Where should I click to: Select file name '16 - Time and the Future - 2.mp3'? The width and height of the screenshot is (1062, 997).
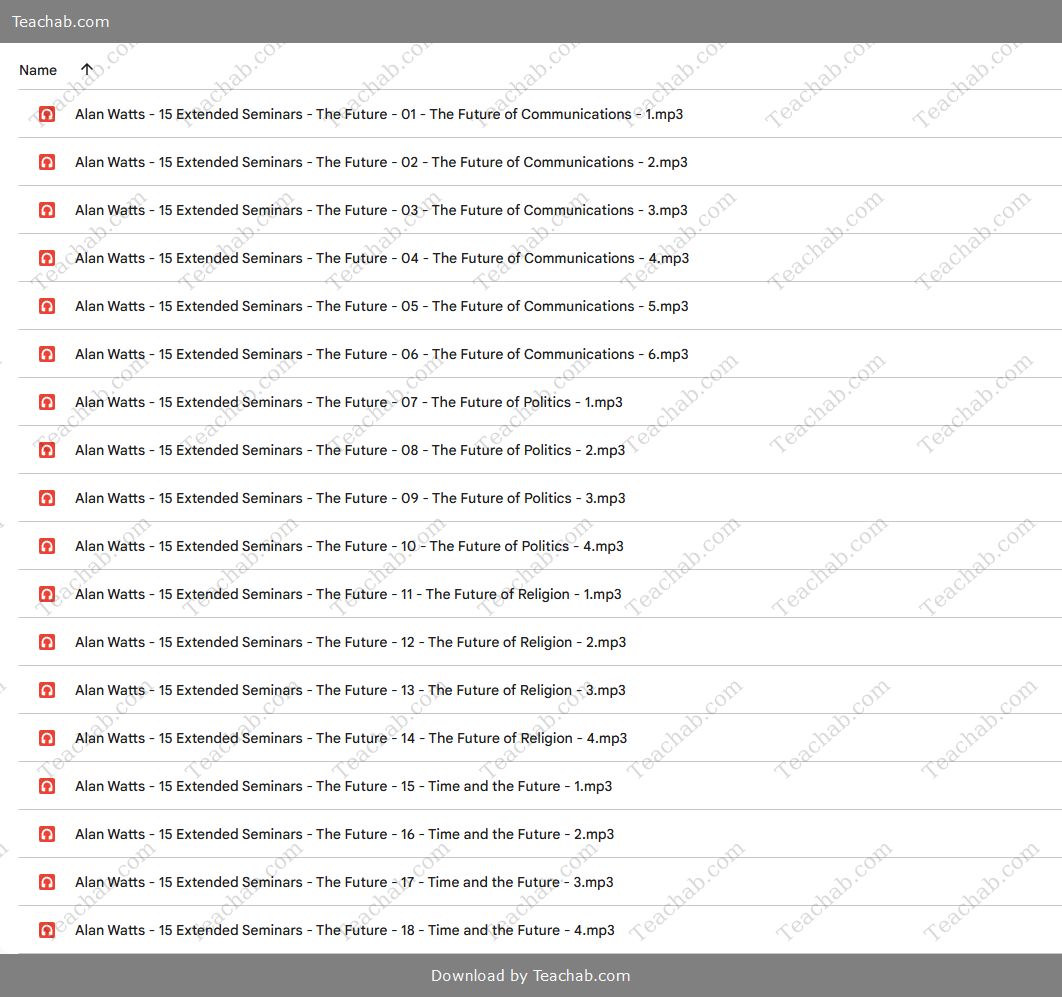344,834
